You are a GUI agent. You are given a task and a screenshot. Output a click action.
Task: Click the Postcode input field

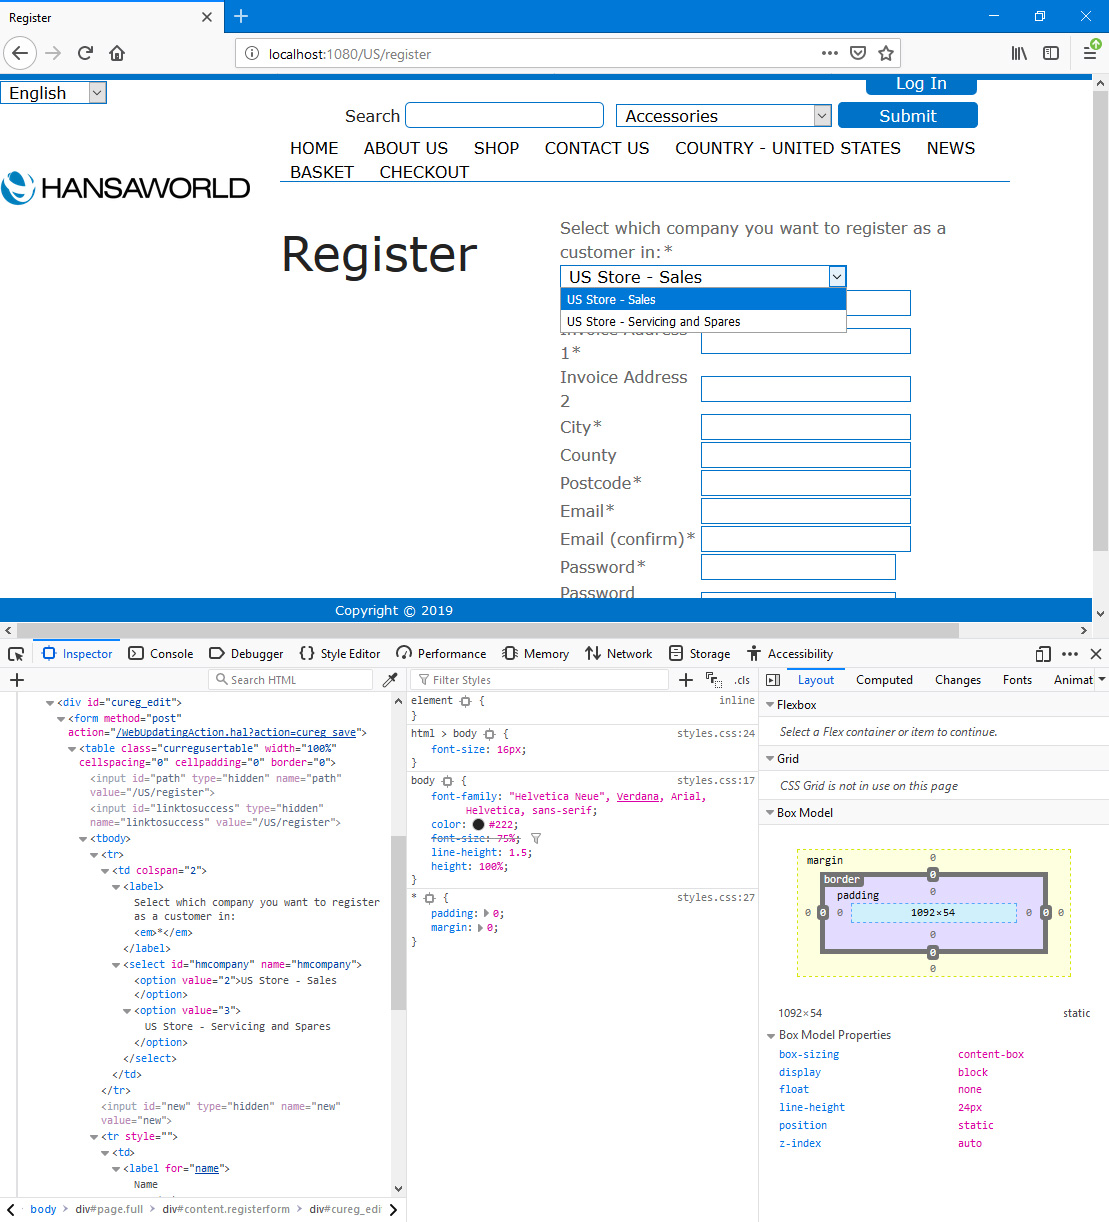[x=806, y=483]
